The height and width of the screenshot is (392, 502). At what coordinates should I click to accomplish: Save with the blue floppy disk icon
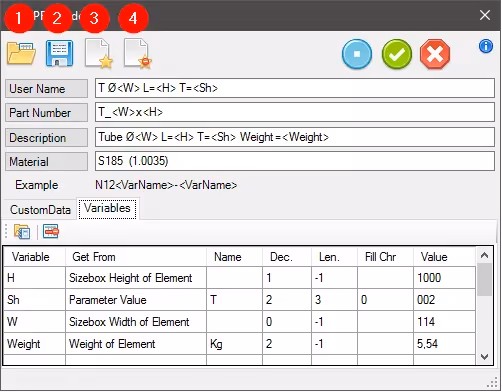[59, 53]
